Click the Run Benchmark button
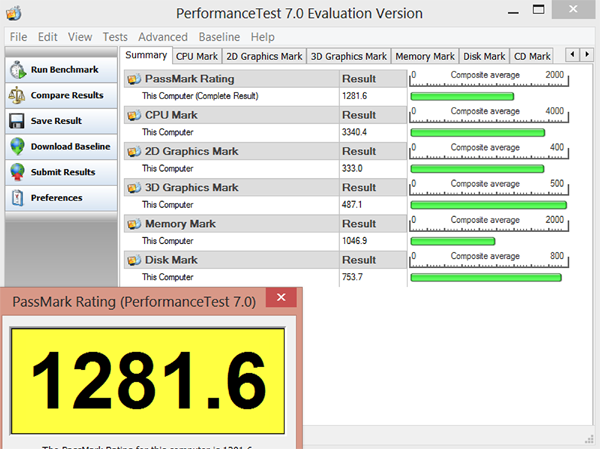Screen dimensions: 600x449 (x=61, y=70)
